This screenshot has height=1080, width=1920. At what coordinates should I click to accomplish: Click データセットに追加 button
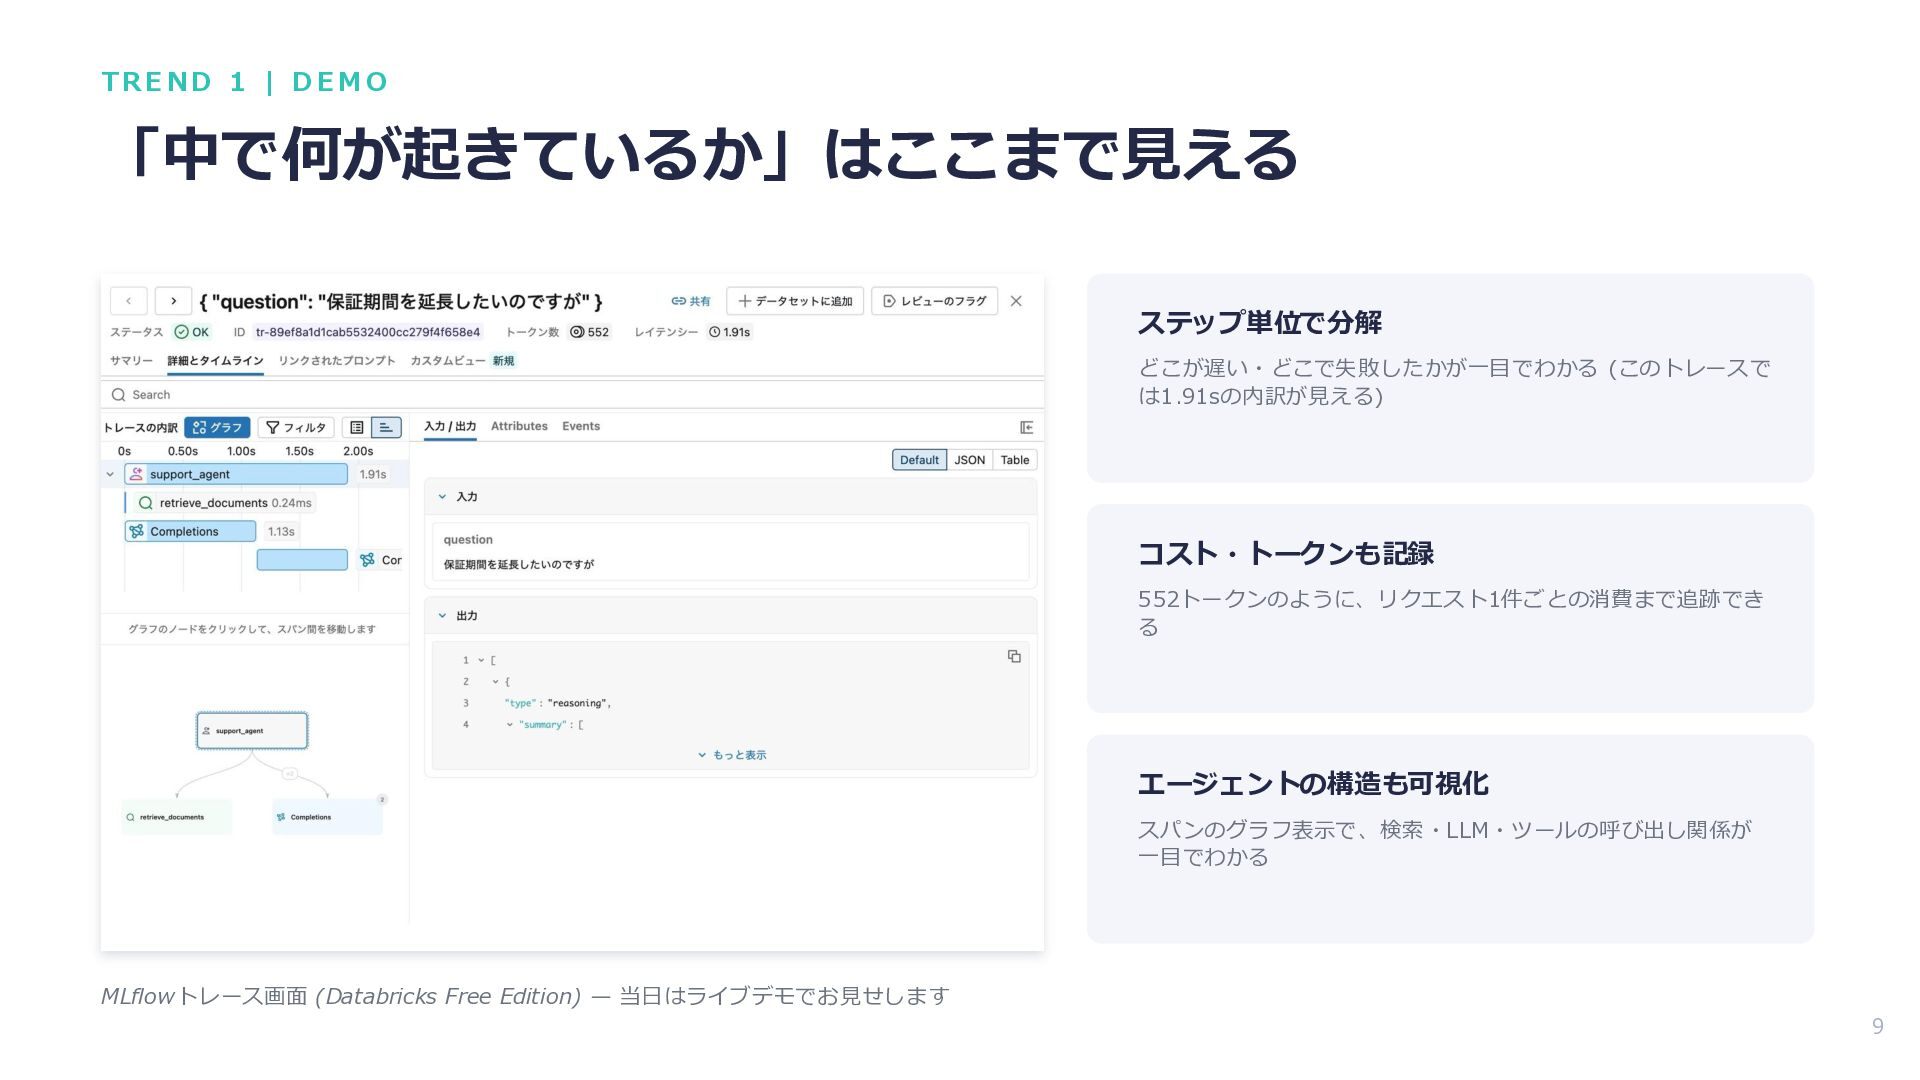(x=795, y=301)
